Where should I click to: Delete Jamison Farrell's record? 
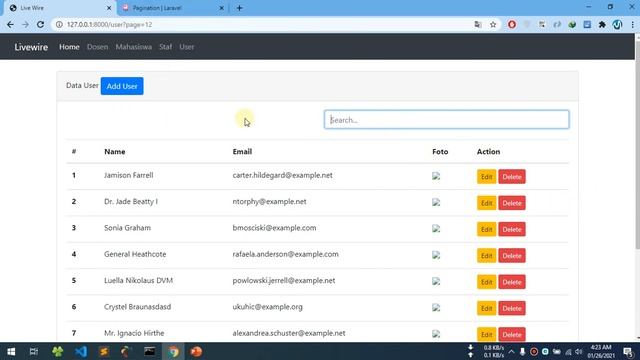tap(512, 177)
